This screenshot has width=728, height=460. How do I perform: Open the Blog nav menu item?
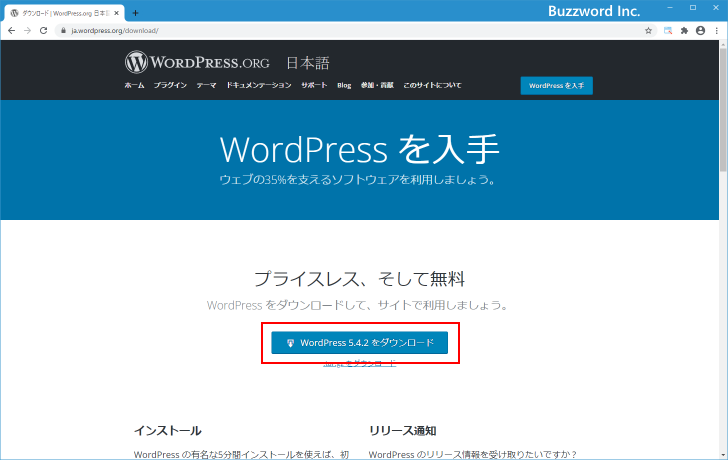click(344, 85)
